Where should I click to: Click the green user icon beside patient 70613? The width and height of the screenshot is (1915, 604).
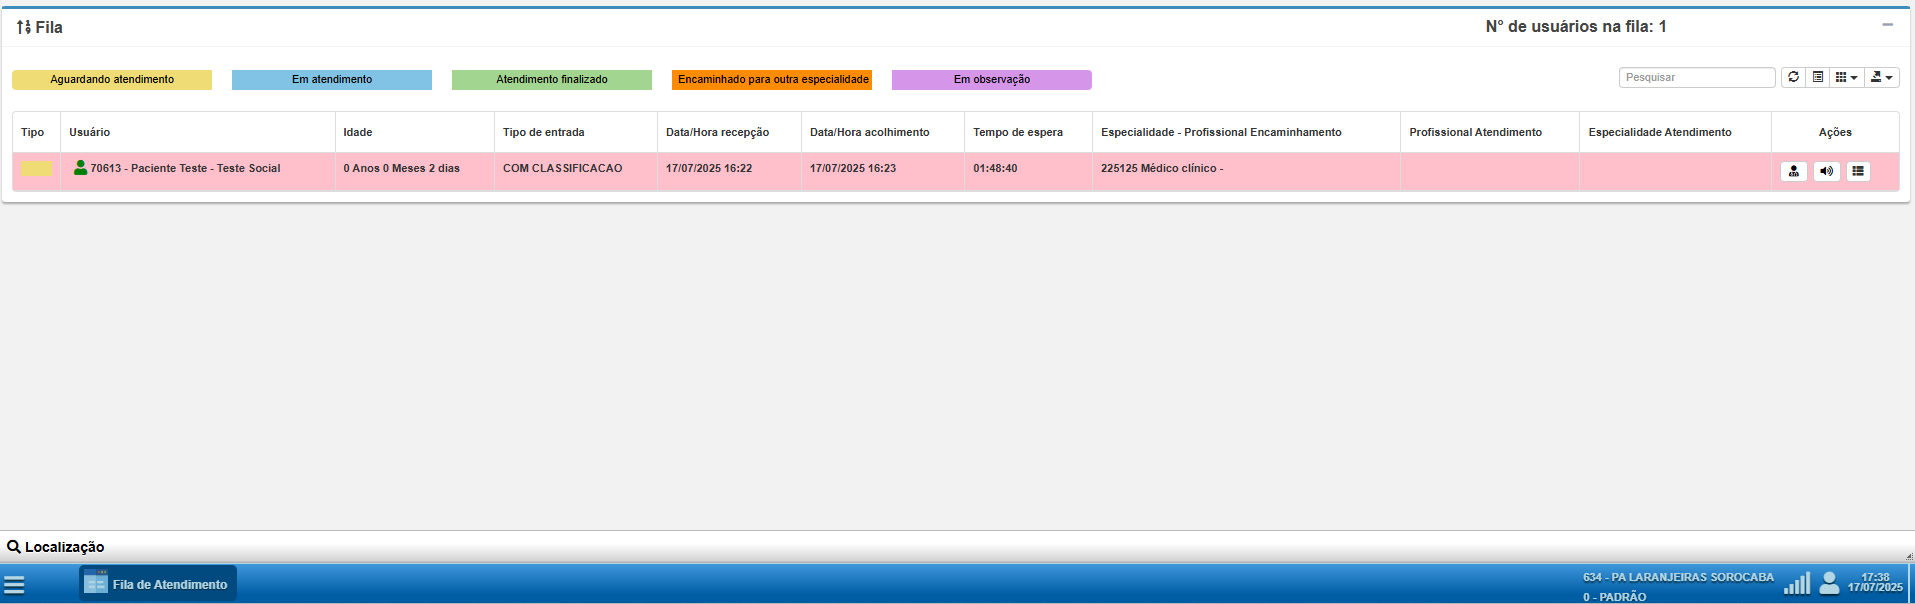click(80, 168)
